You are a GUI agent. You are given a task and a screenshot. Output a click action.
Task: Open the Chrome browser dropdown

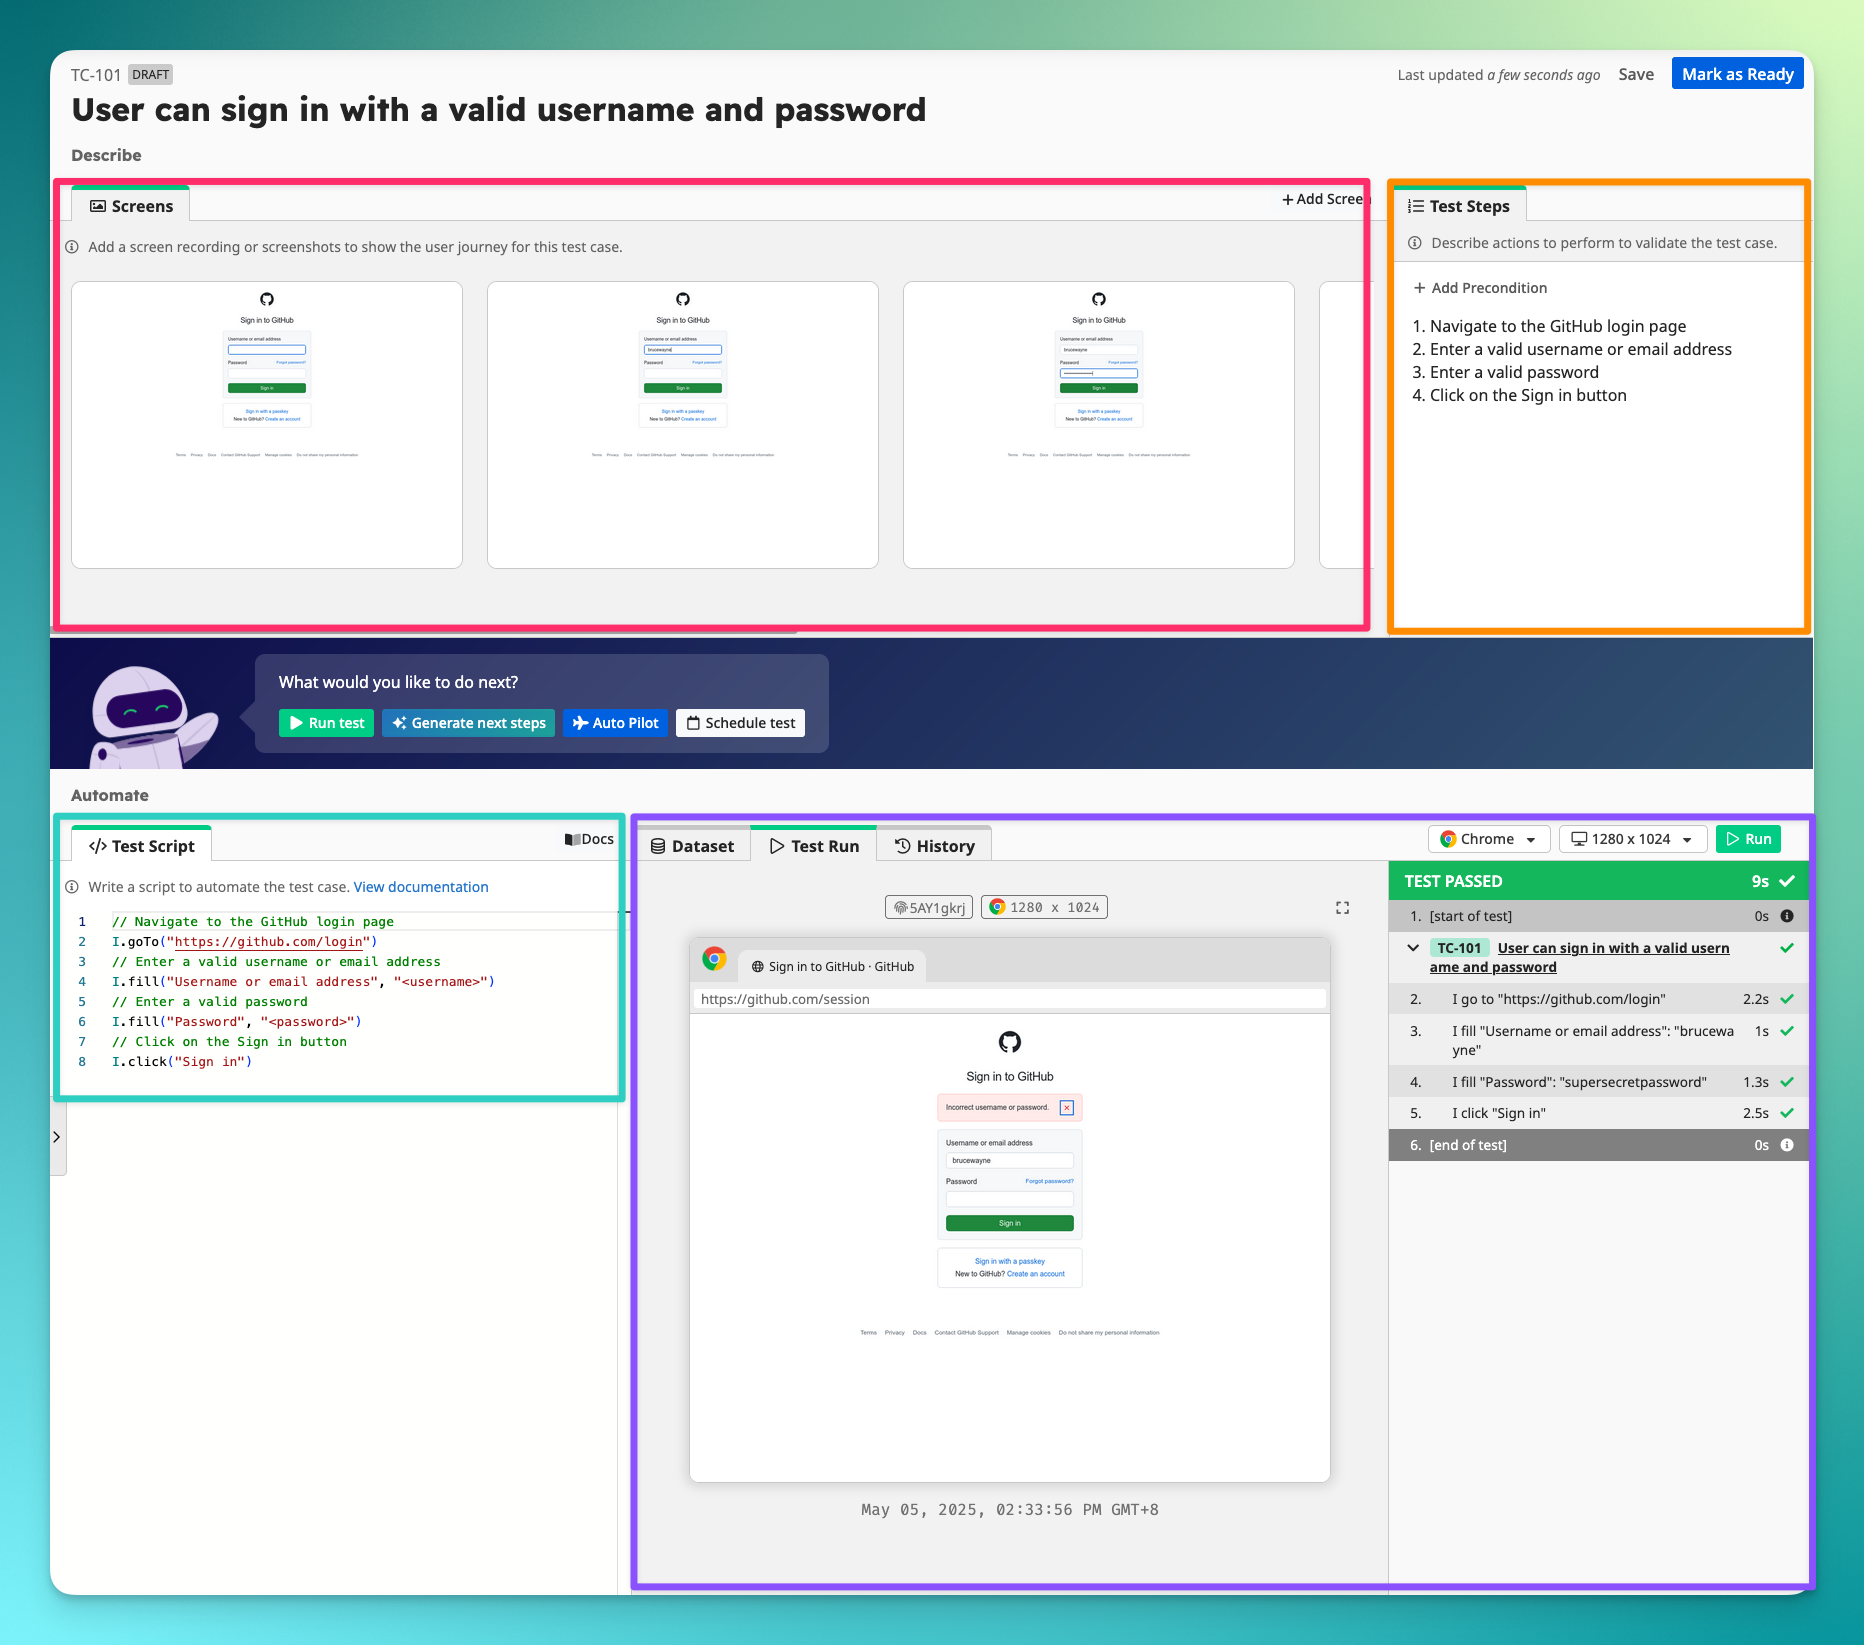1489,839
